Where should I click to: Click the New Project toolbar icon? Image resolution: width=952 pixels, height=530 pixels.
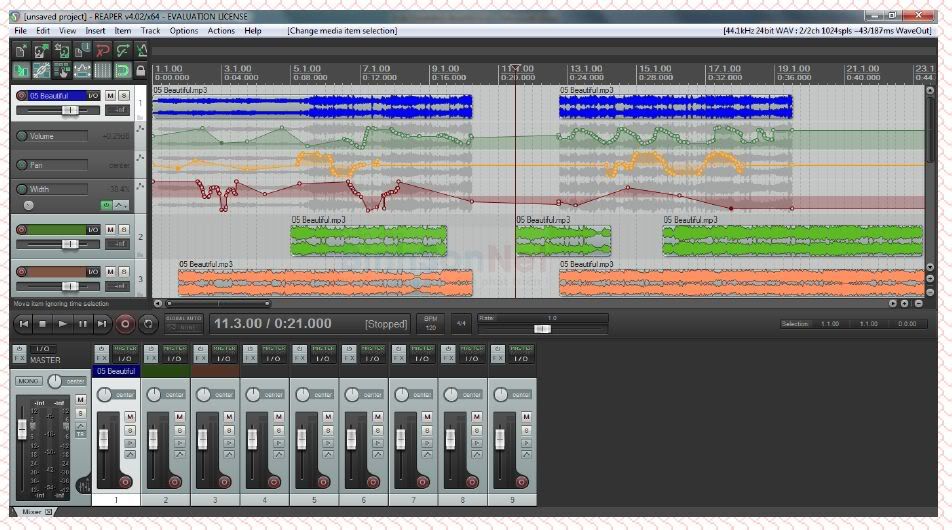[x=21, y=50]
